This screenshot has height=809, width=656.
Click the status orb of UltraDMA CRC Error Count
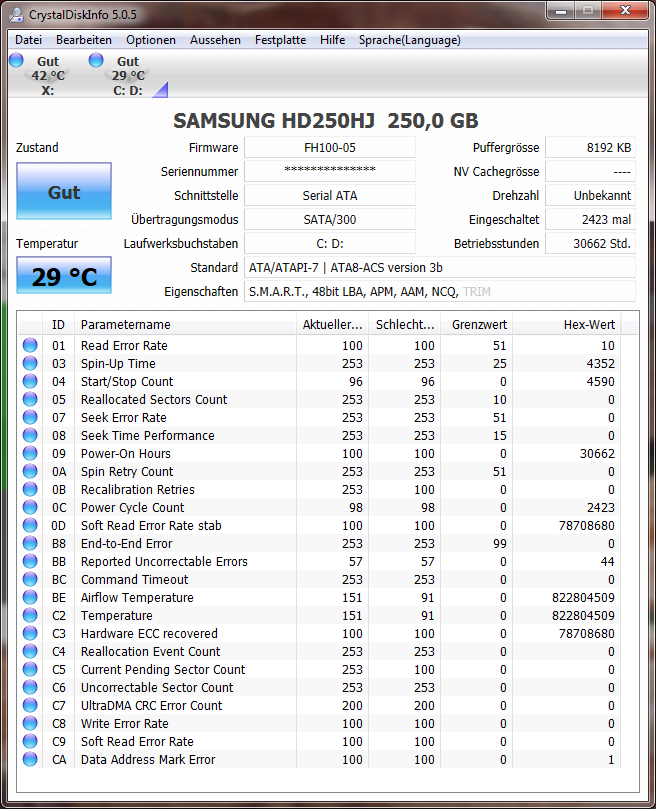click(x=30, y=705)
